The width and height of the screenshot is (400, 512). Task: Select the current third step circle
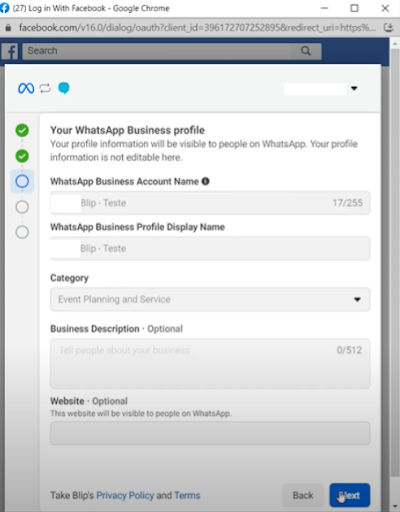[x=22, y=181]
